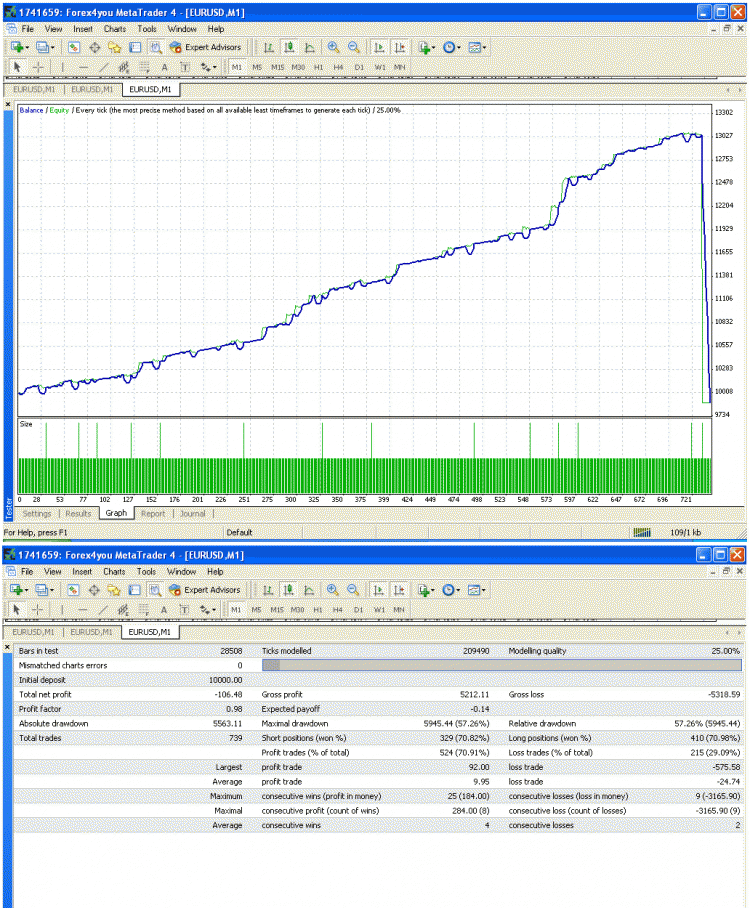Click Expert Advisors button in upper window

coord(206,47)
